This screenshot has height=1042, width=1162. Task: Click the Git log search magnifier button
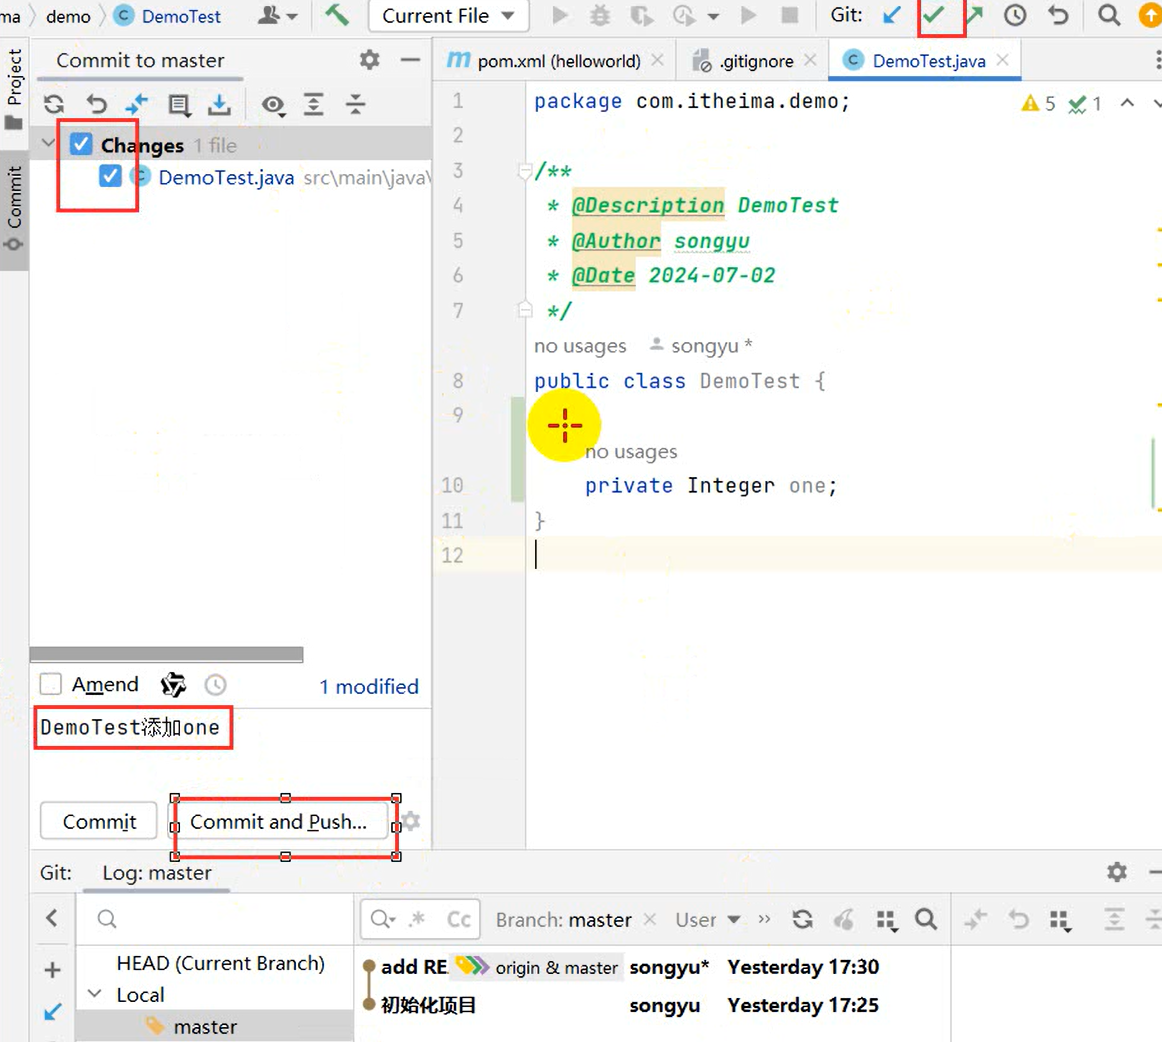(x=926, y=920)
